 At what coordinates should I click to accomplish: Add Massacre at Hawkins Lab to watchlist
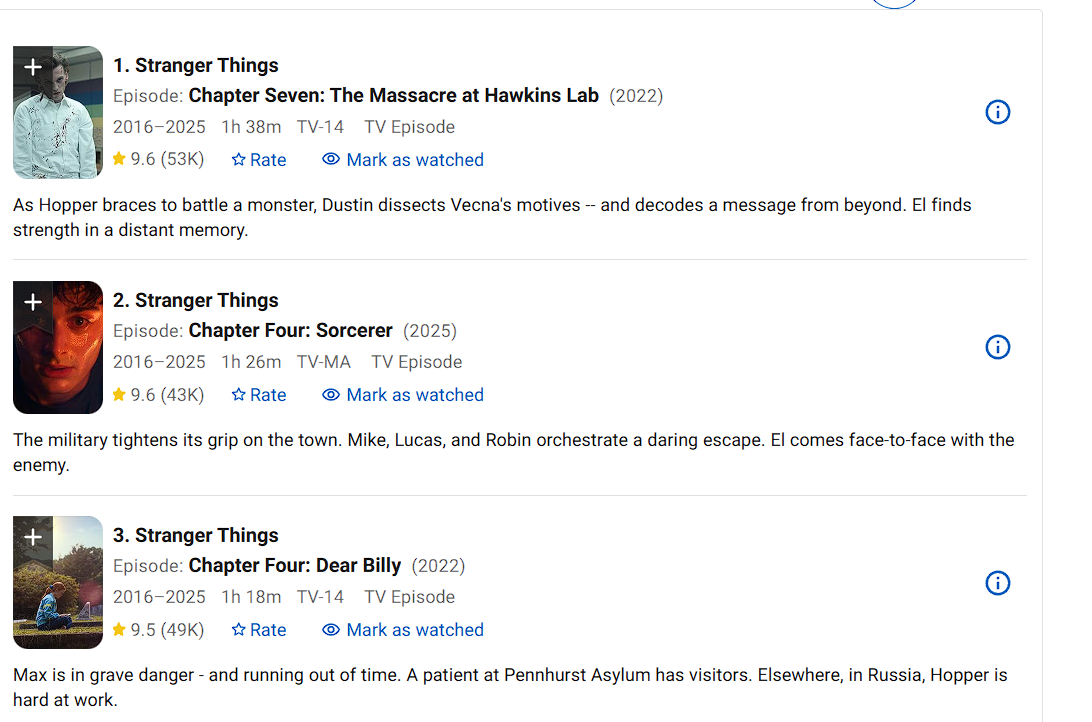coord(32,67)
